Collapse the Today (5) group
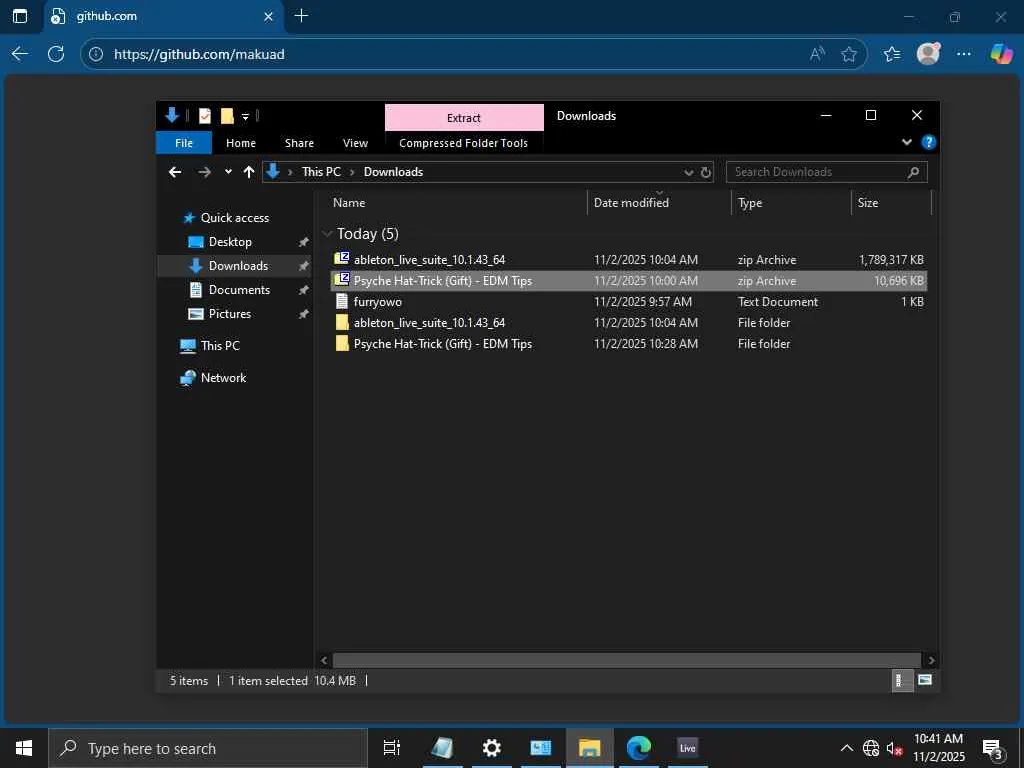The height and width of the screenshot is (768, 1024). [327, 234]
